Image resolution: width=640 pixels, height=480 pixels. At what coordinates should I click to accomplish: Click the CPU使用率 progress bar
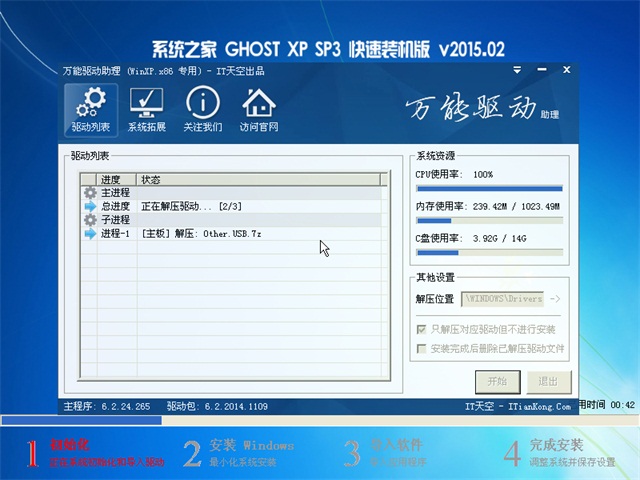(x=489, y=188)
